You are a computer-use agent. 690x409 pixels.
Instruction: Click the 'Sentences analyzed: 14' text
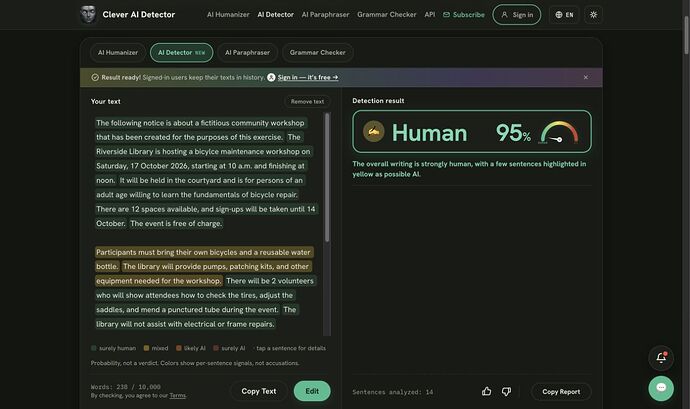(393, 392)
